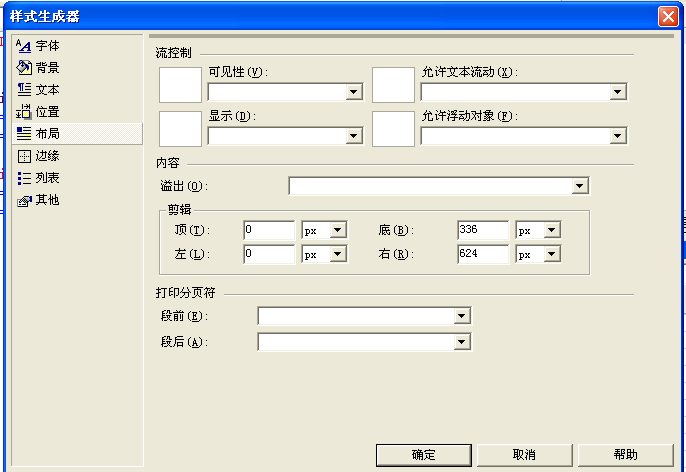Expand the 段前 page break dropdown
This screenshot has height=472, width=686.
pyautogui.click(x=462, y=316)
